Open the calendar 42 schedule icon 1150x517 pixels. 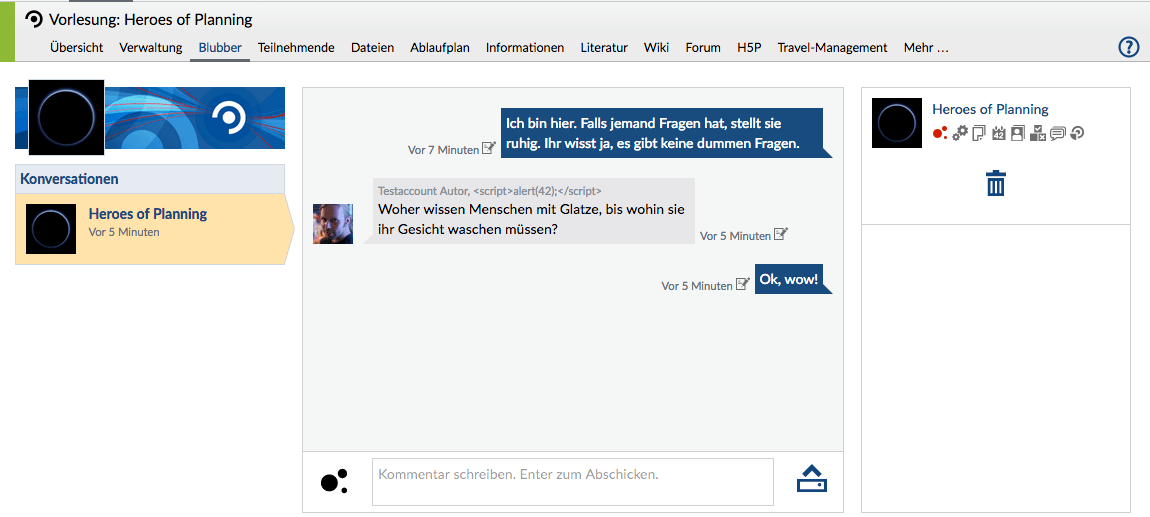click(998, 133)
